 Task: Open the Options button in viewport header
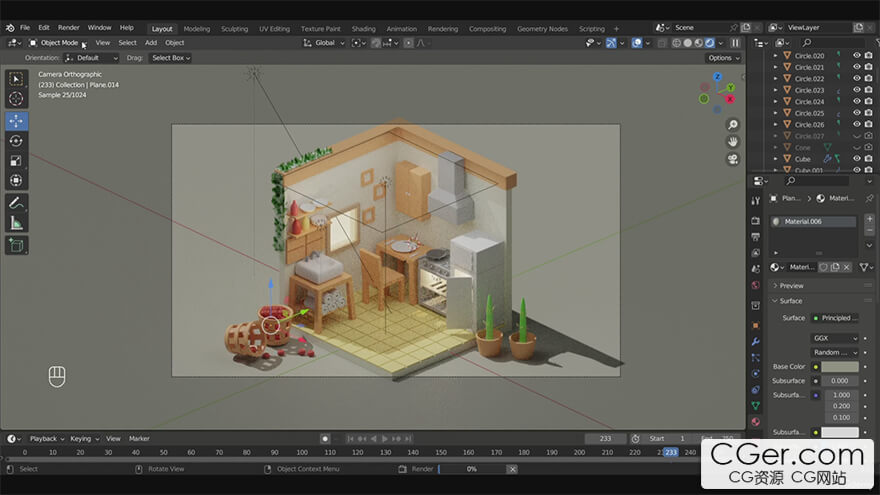pos(723,58)
